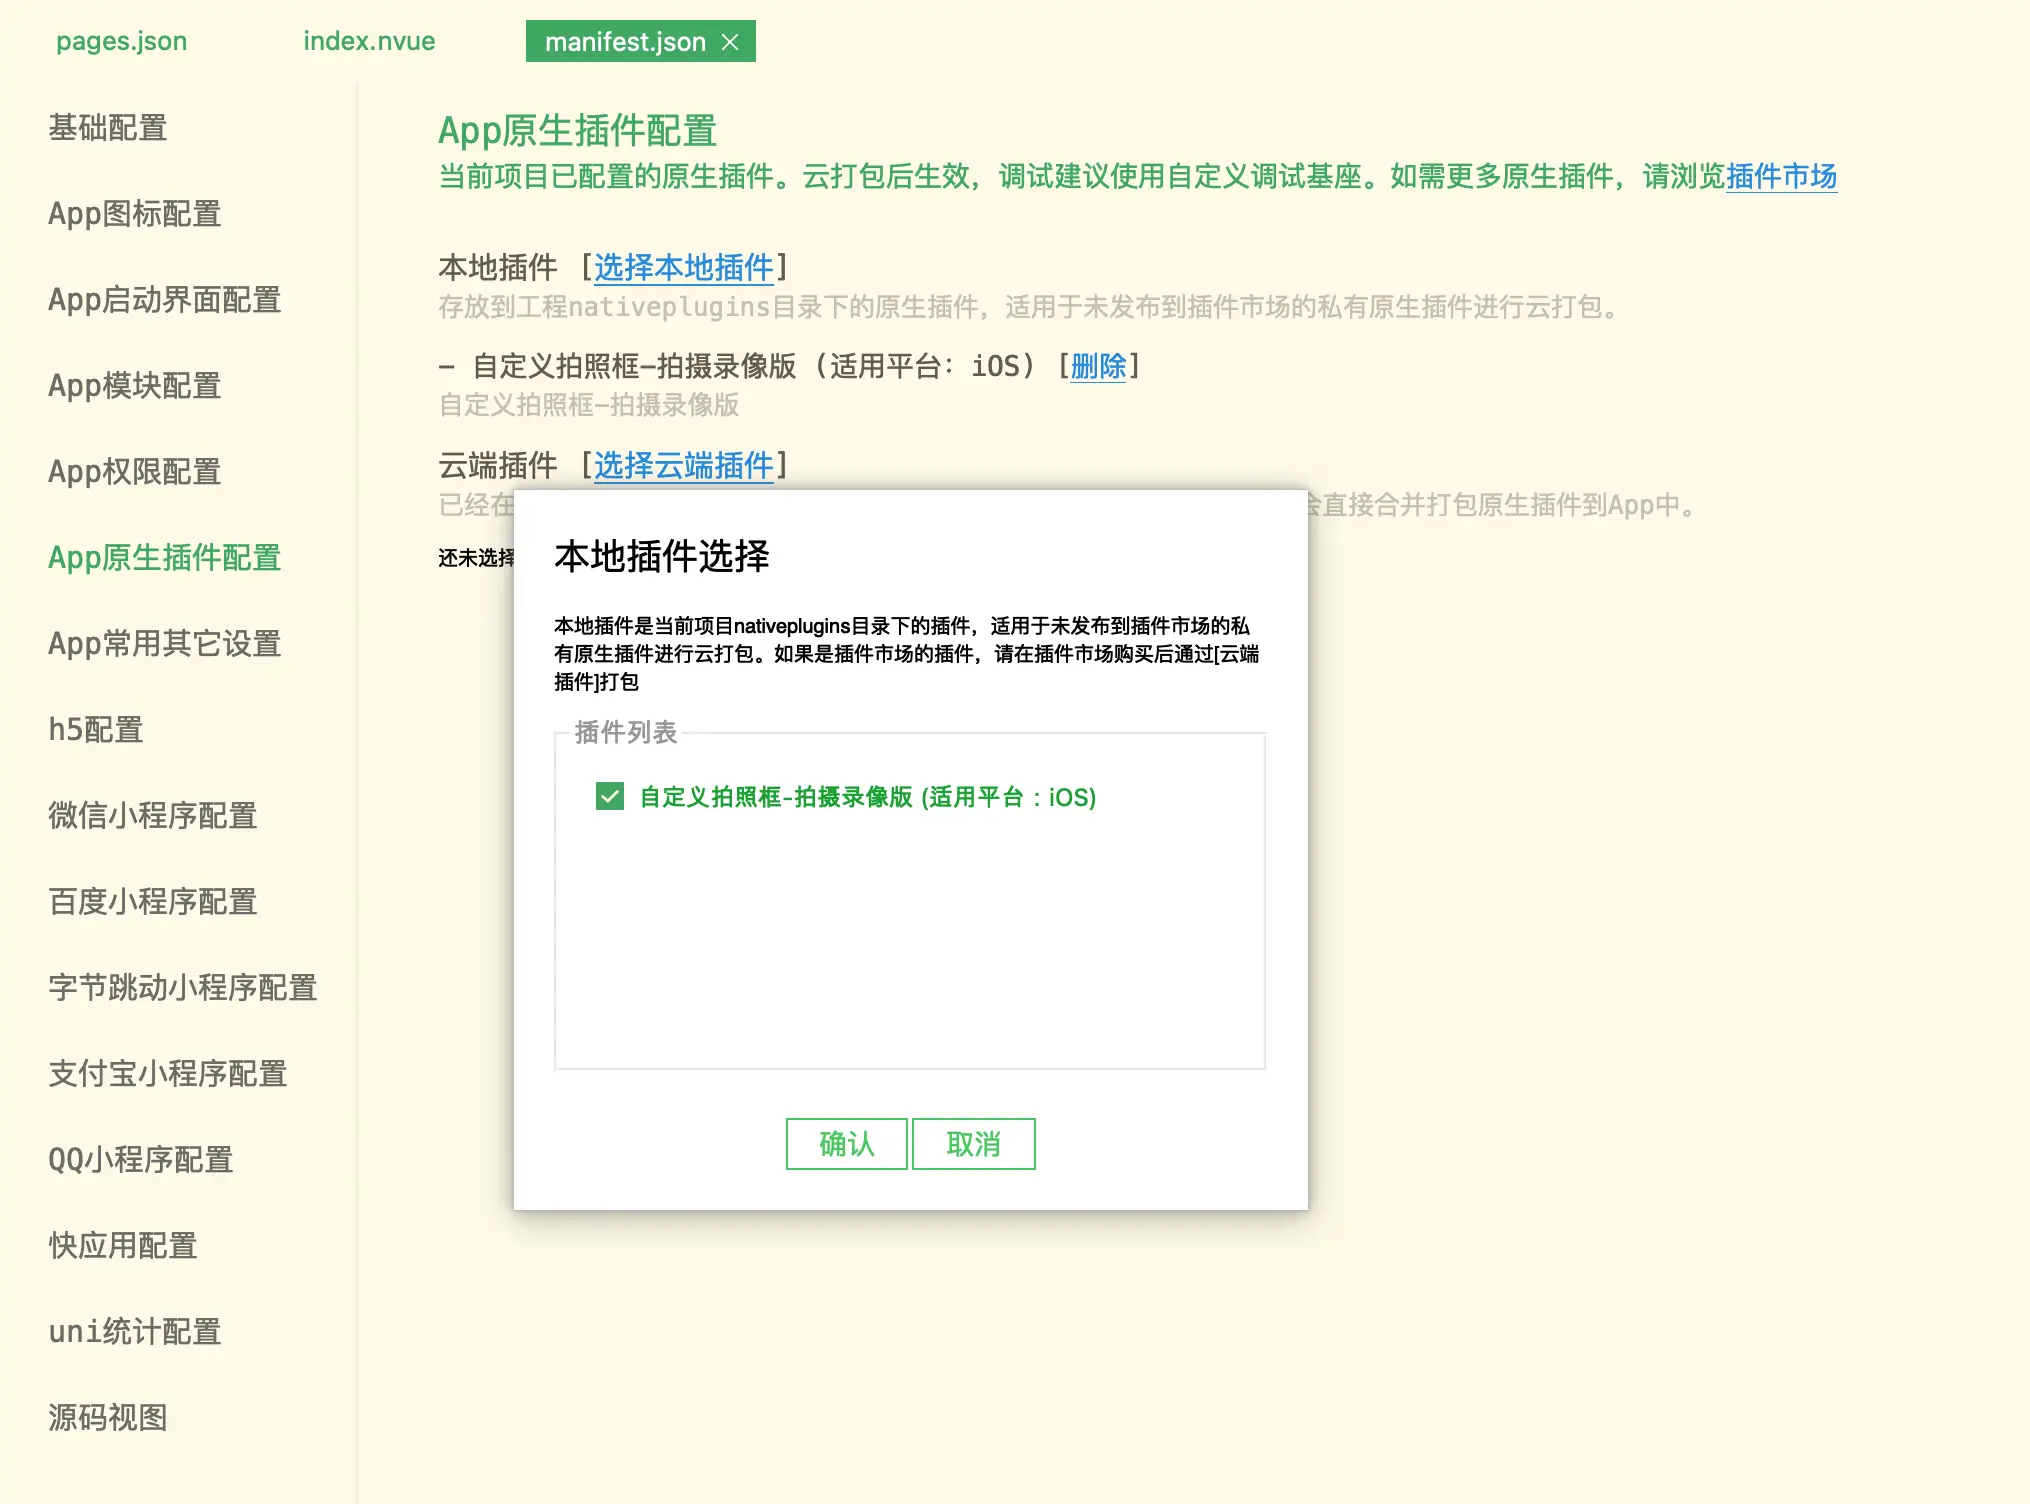2030x1504 pixels.
Task: Click the 选择云端插件 link
Action: tap(683, 465)
